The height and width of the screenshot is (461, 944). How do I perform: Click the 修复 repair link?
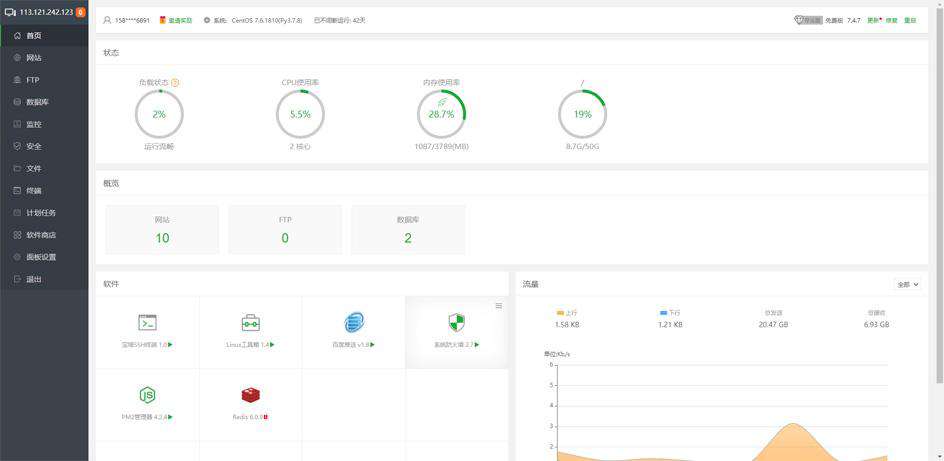tap(891, 20)
